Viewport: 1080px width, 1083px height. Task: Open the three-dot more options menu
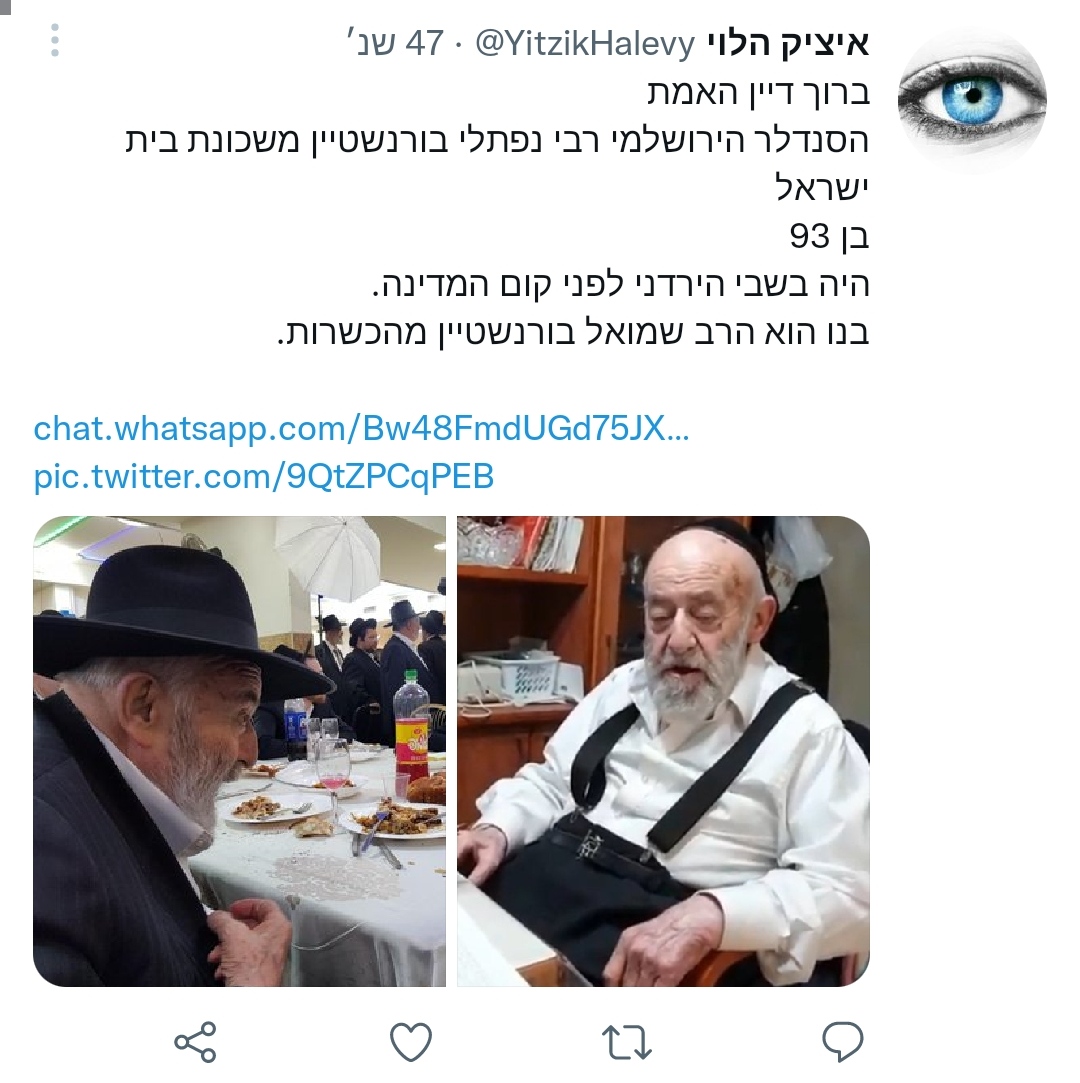[x=55, y=41]
